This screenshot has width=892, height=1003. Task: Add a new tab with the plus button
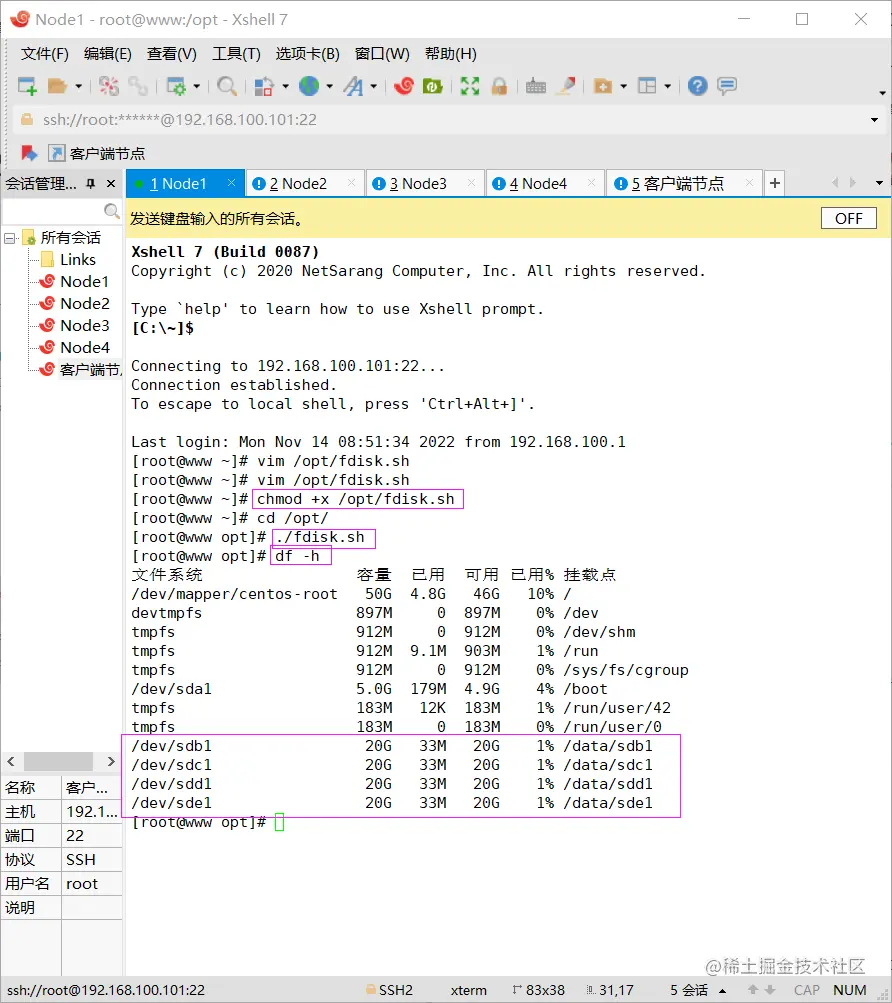click(774, 184)
